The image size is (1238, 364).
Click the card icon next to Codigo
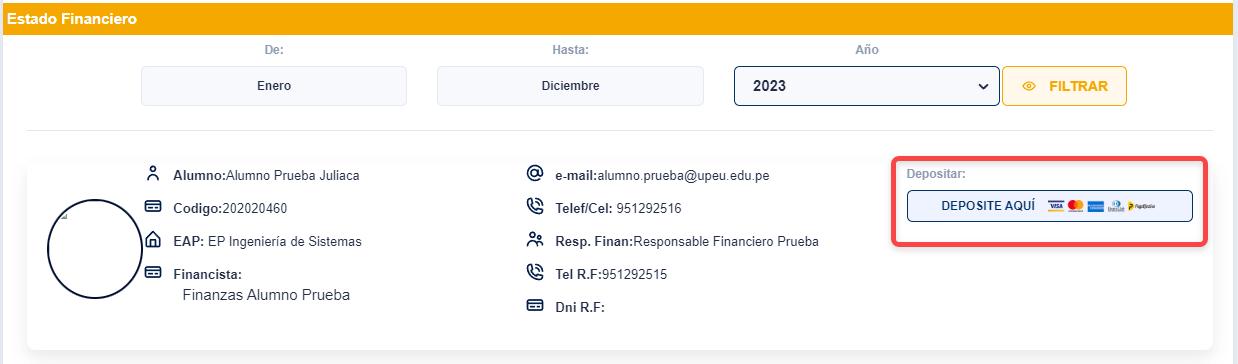(x=153, y=207)
